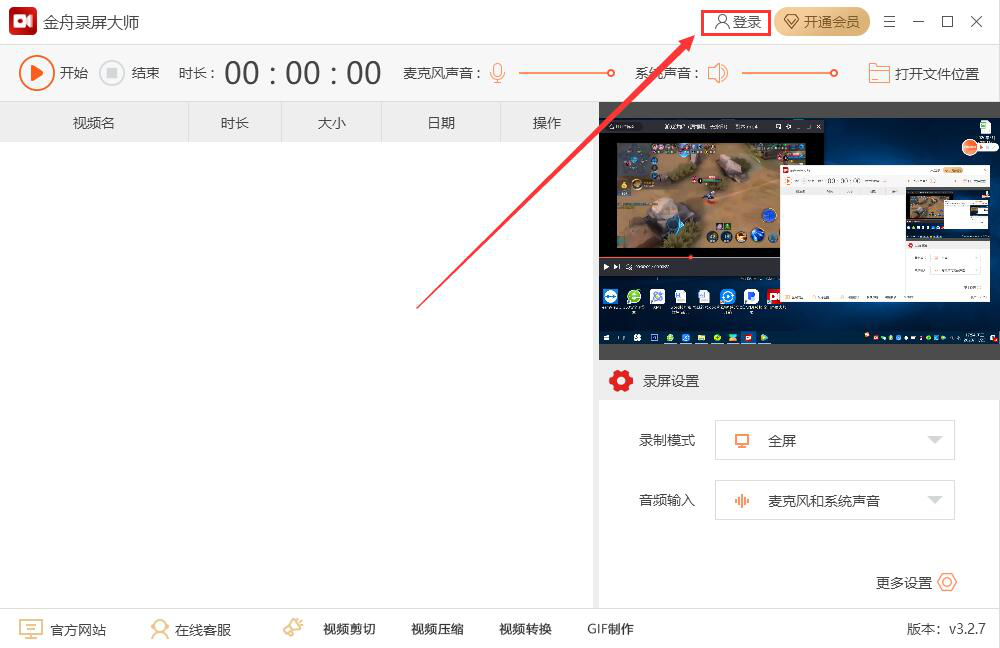The height and width of the screenshot is (648, 1000).
Task: Open the hamburger menu in title bar
Action: click(x=889, y=22)
